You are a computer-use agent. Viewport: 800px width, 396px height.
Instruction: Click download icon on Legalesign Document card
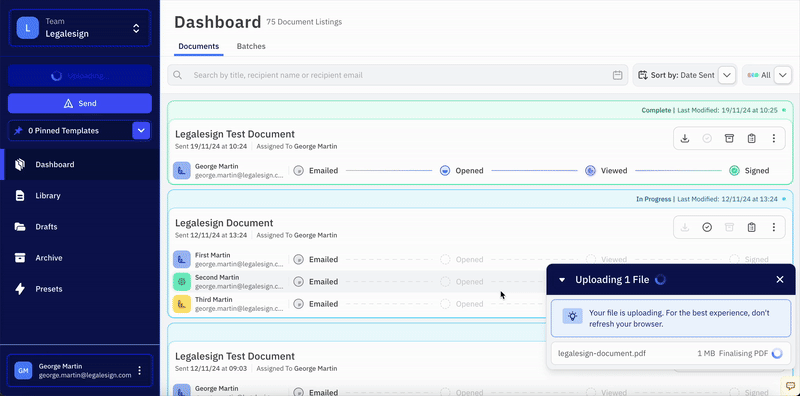[685, 227]
